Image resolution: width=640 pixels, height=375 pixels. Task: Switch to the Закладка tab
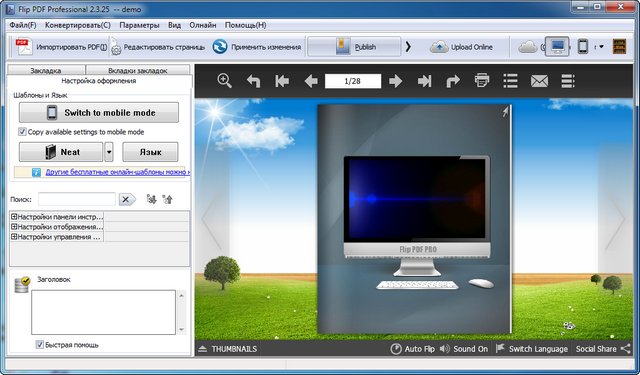tap(46, 70)
